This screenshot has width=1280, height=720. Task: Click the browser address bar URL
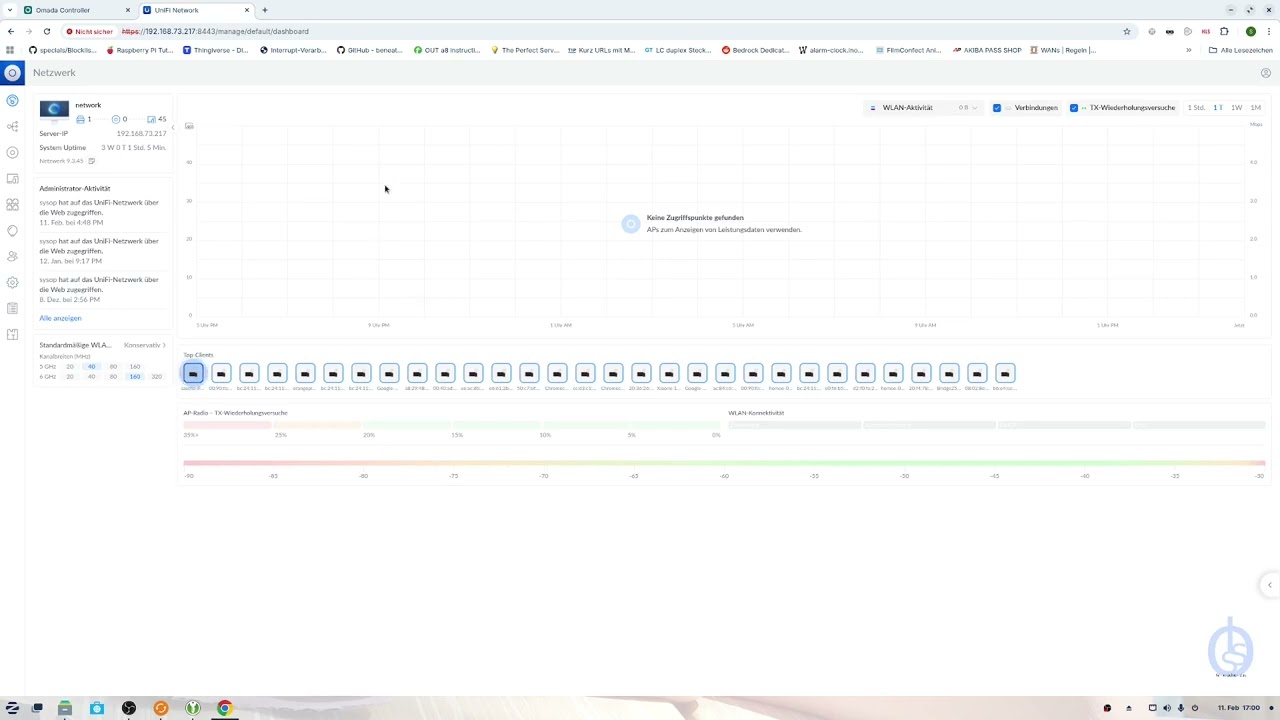click(x=215, y=31)
